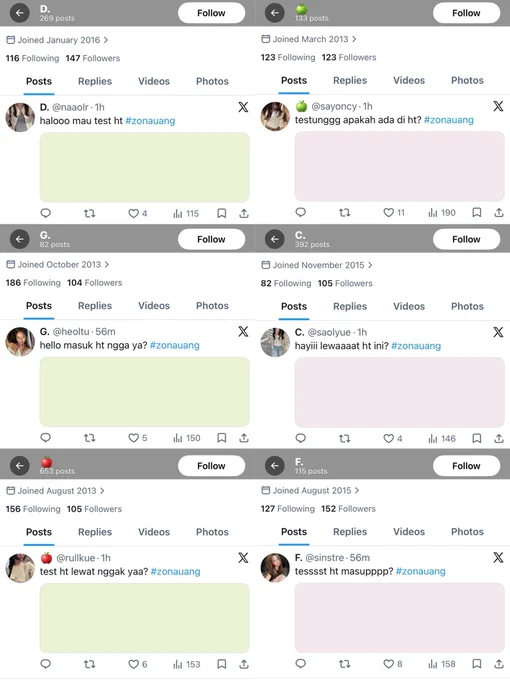510x680 pixels.
Task: View analytics of @sinstre post
Action: coord(442,664)
